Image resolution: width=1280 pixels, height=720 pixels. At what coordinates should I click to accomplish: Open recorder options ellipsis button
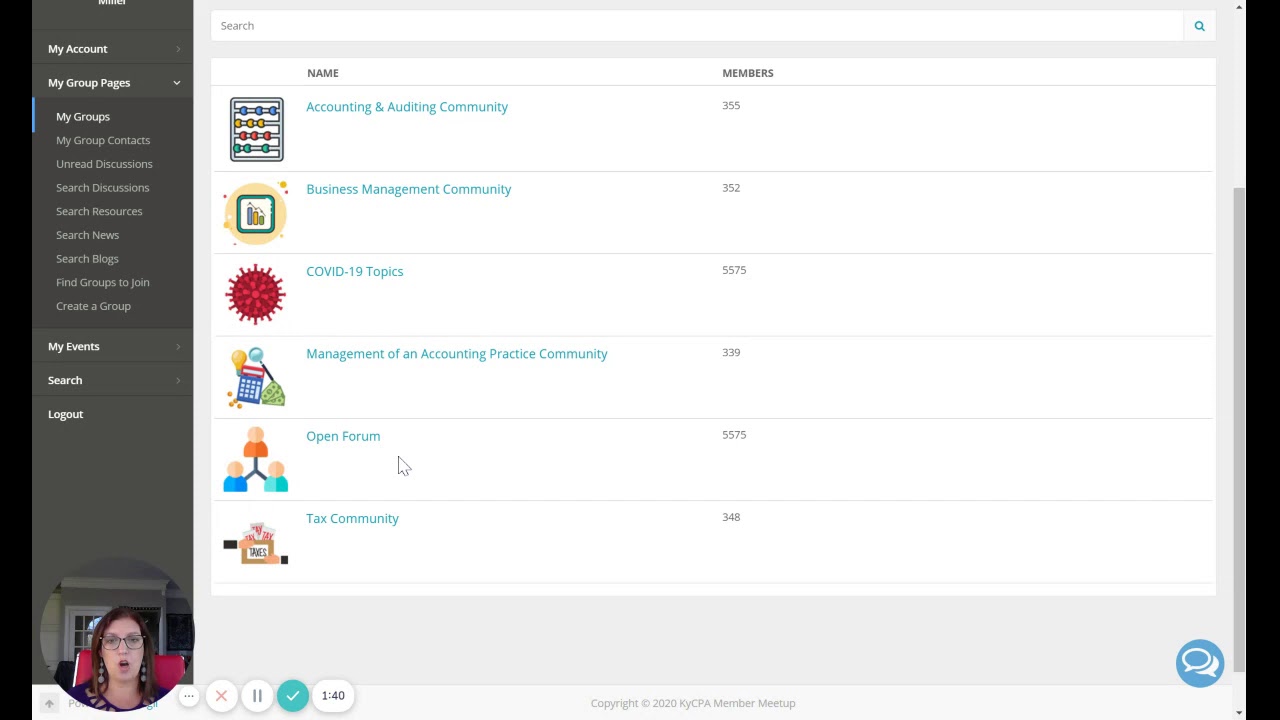tap(189, 696)
